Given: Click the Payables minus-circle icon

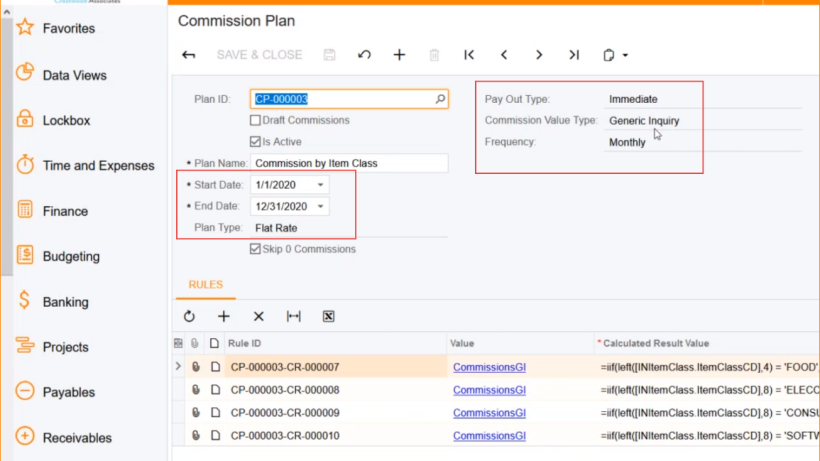Looking at the screenshot, I should 25,391.
